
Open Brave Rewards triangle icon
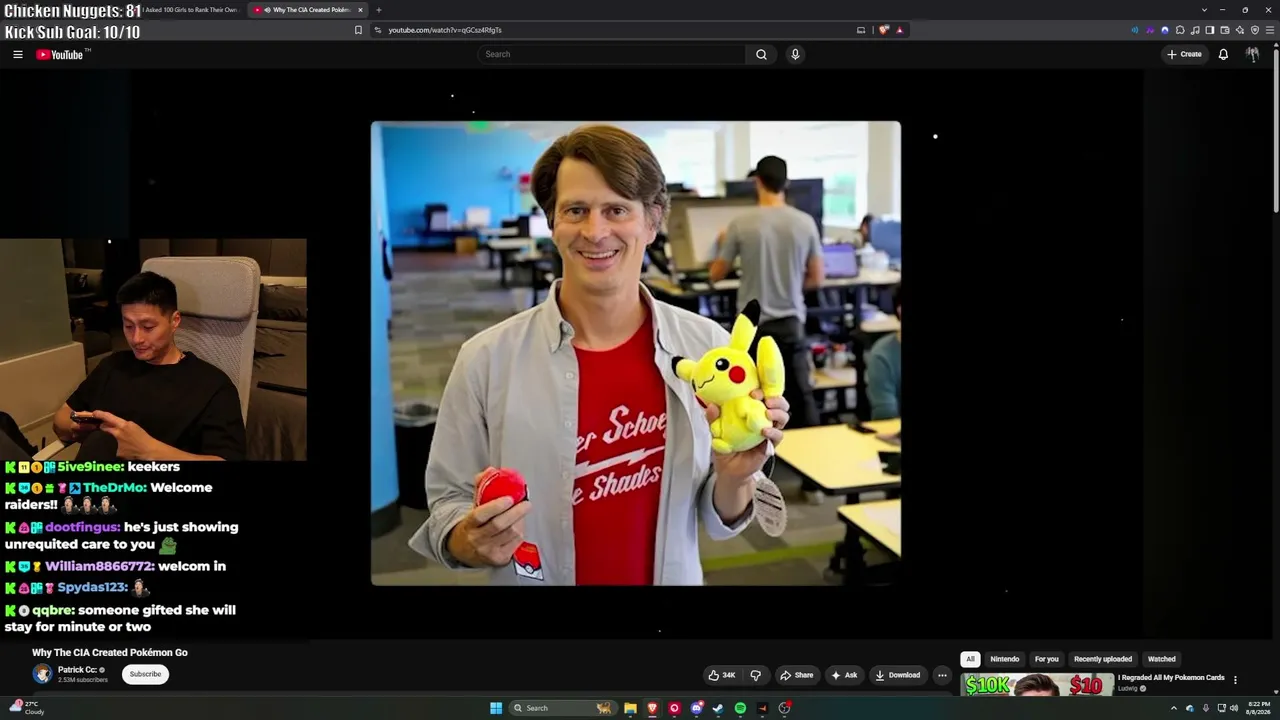[x=899, y=30]
